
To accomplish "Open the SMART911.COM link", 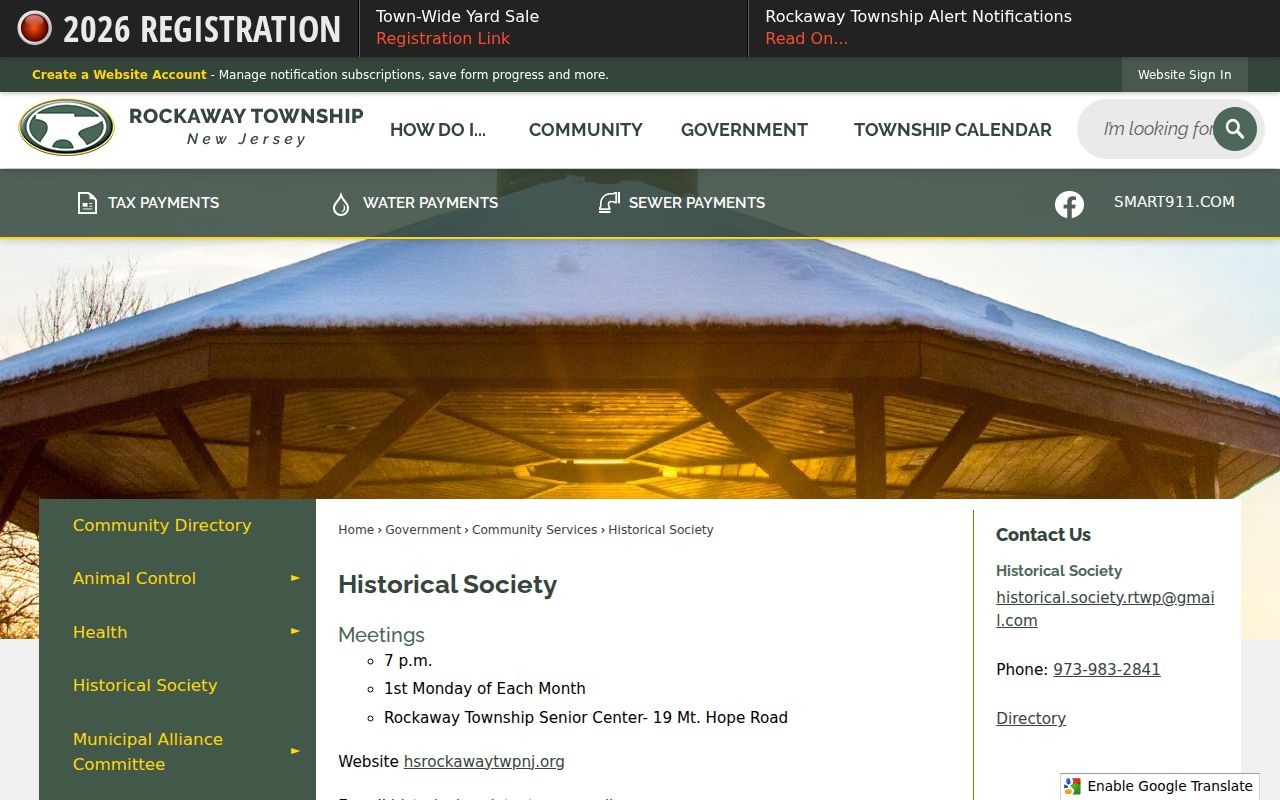I will pyautogui.click(x=1174, y=202).
